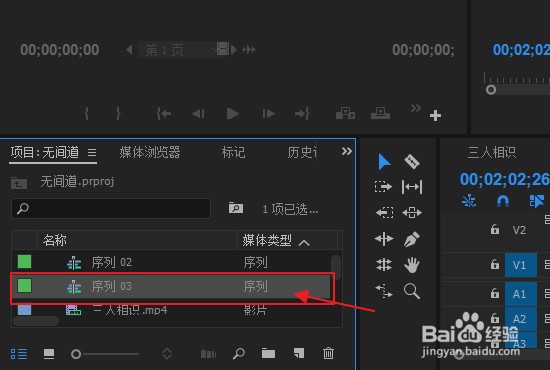Select the Pen tool
The image size is (550, 370).
[x=412, y=239]
